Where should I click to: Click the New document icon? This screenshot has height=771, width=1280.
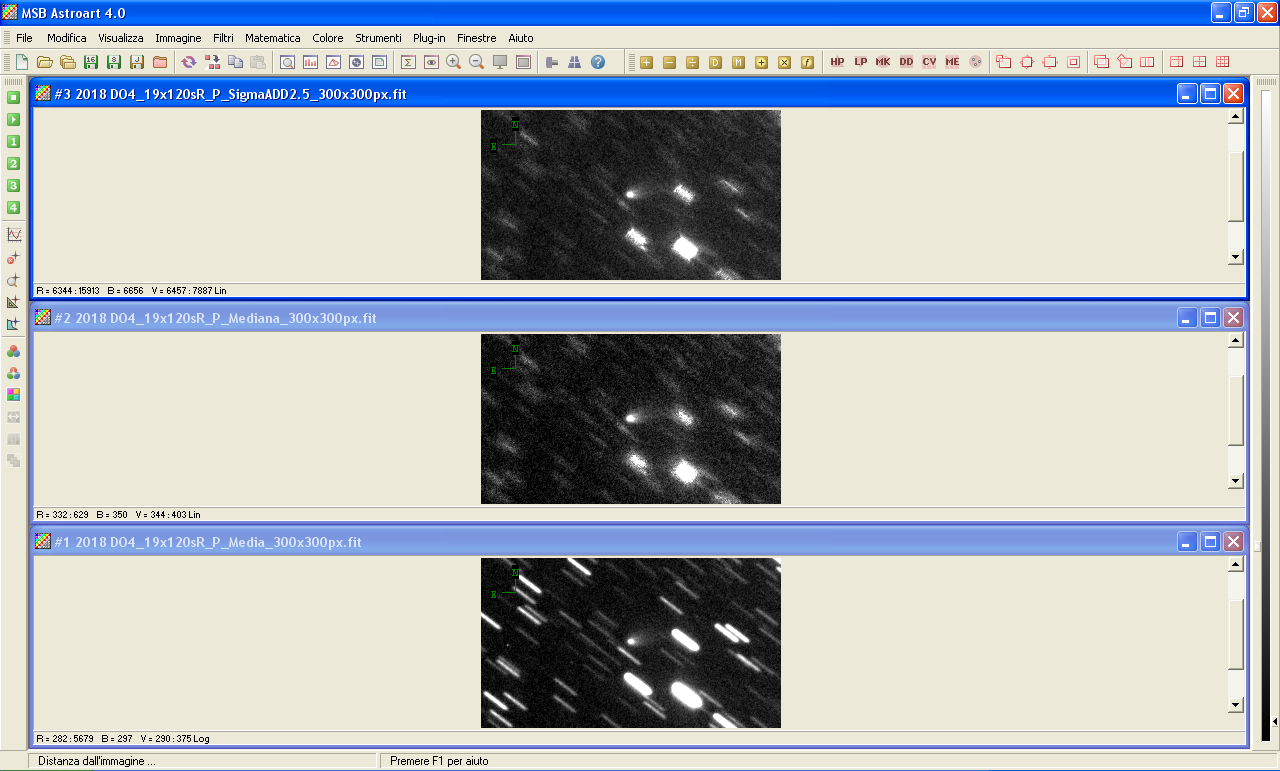tap(21, 62)
